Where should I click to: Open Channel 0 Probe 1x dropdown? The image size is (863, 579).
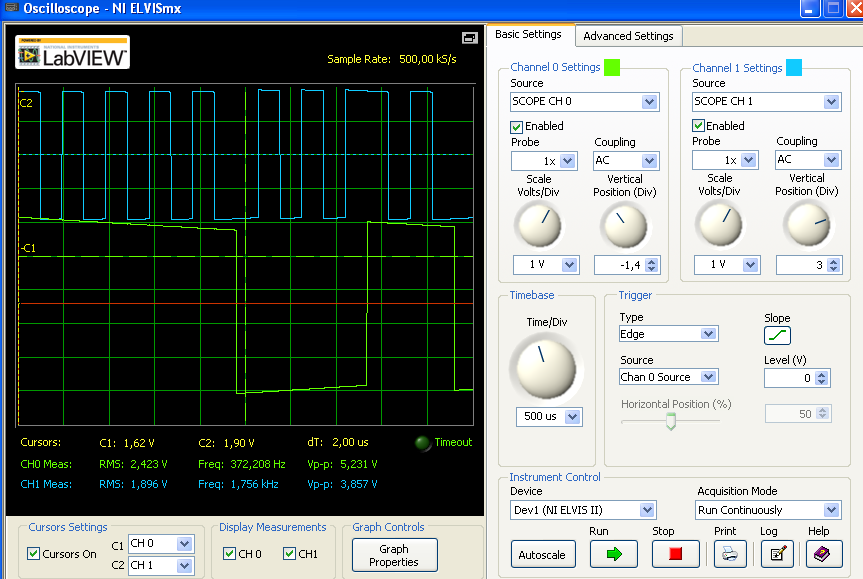point(544,161)
